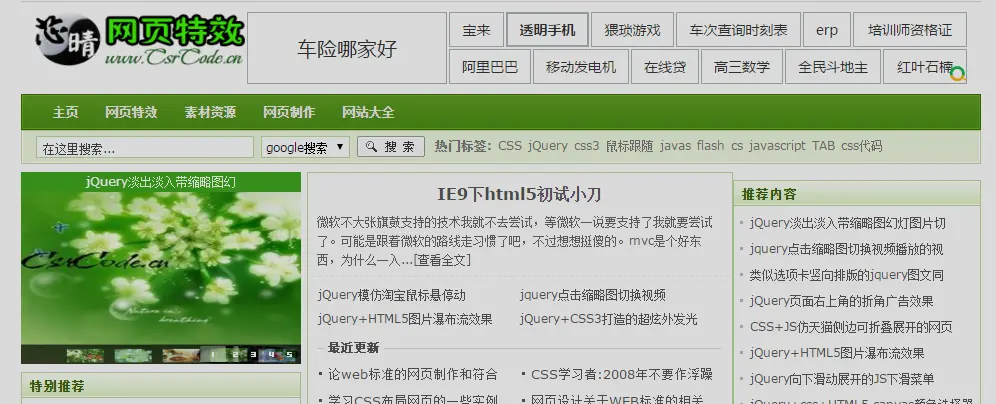This screenshot has width=996, height=404.
Task: Open jQuery向下滑动展开的JS下滑菜单 link
Action: pos(842,379)
